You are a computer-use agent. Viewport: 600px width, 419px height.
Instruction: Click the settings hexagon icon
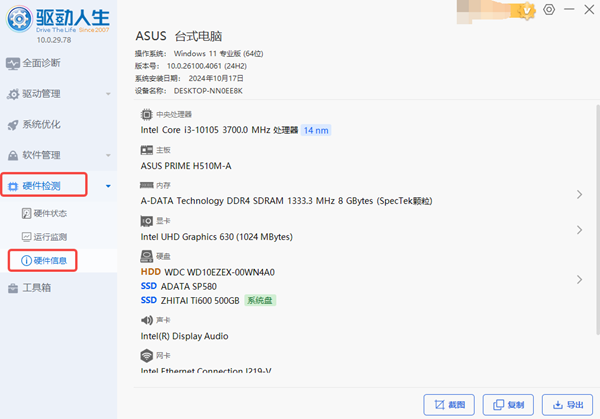549,9
